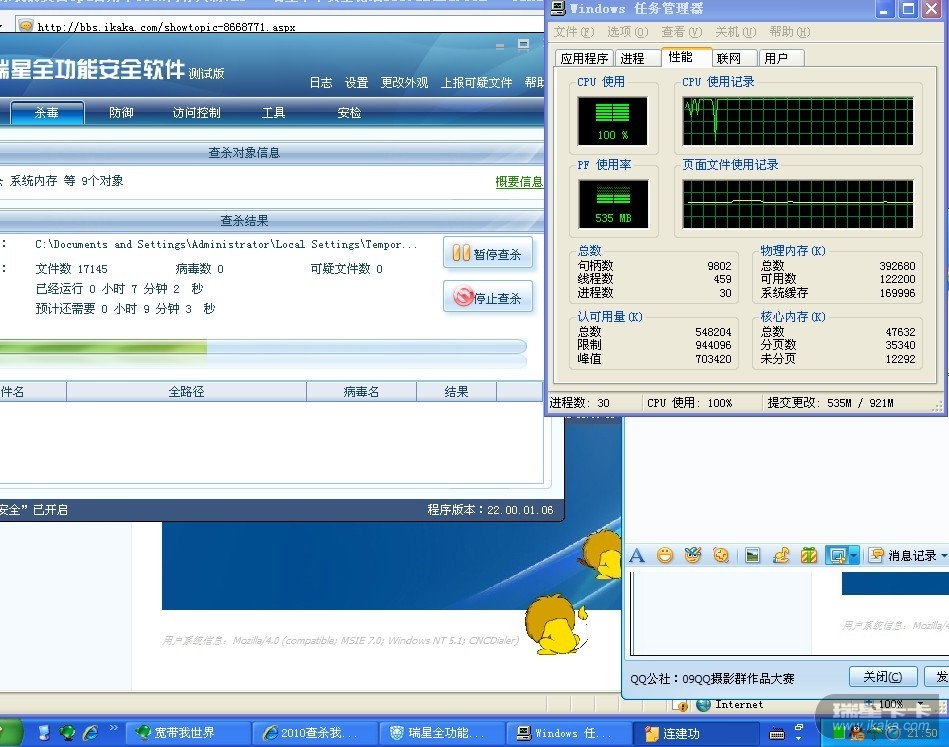The image size is (949, 747).
Task: Click the 关闭(C) button in QQ
Action: tap(883, 676)
